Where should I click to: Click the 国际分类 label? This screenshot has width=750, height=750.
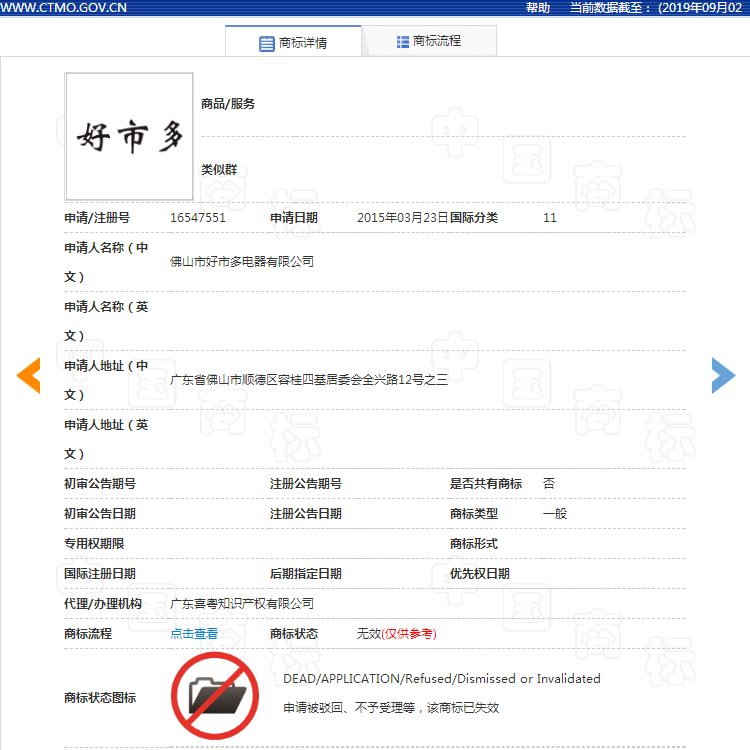click(x=474, y=218)
